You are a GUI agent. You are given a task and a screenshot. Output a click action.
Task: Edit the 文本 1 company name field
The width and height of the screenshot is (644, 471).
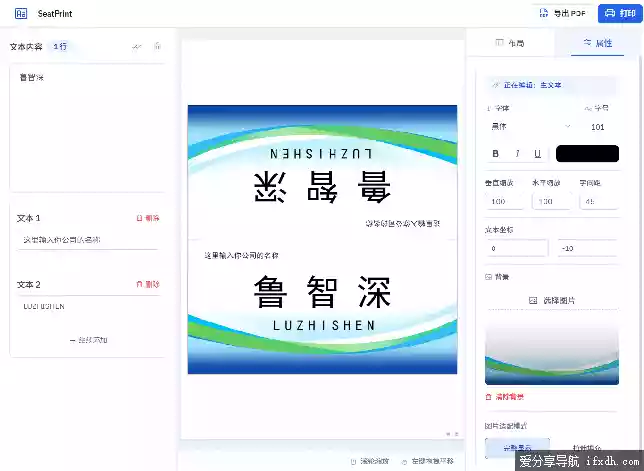click(87, 240)
